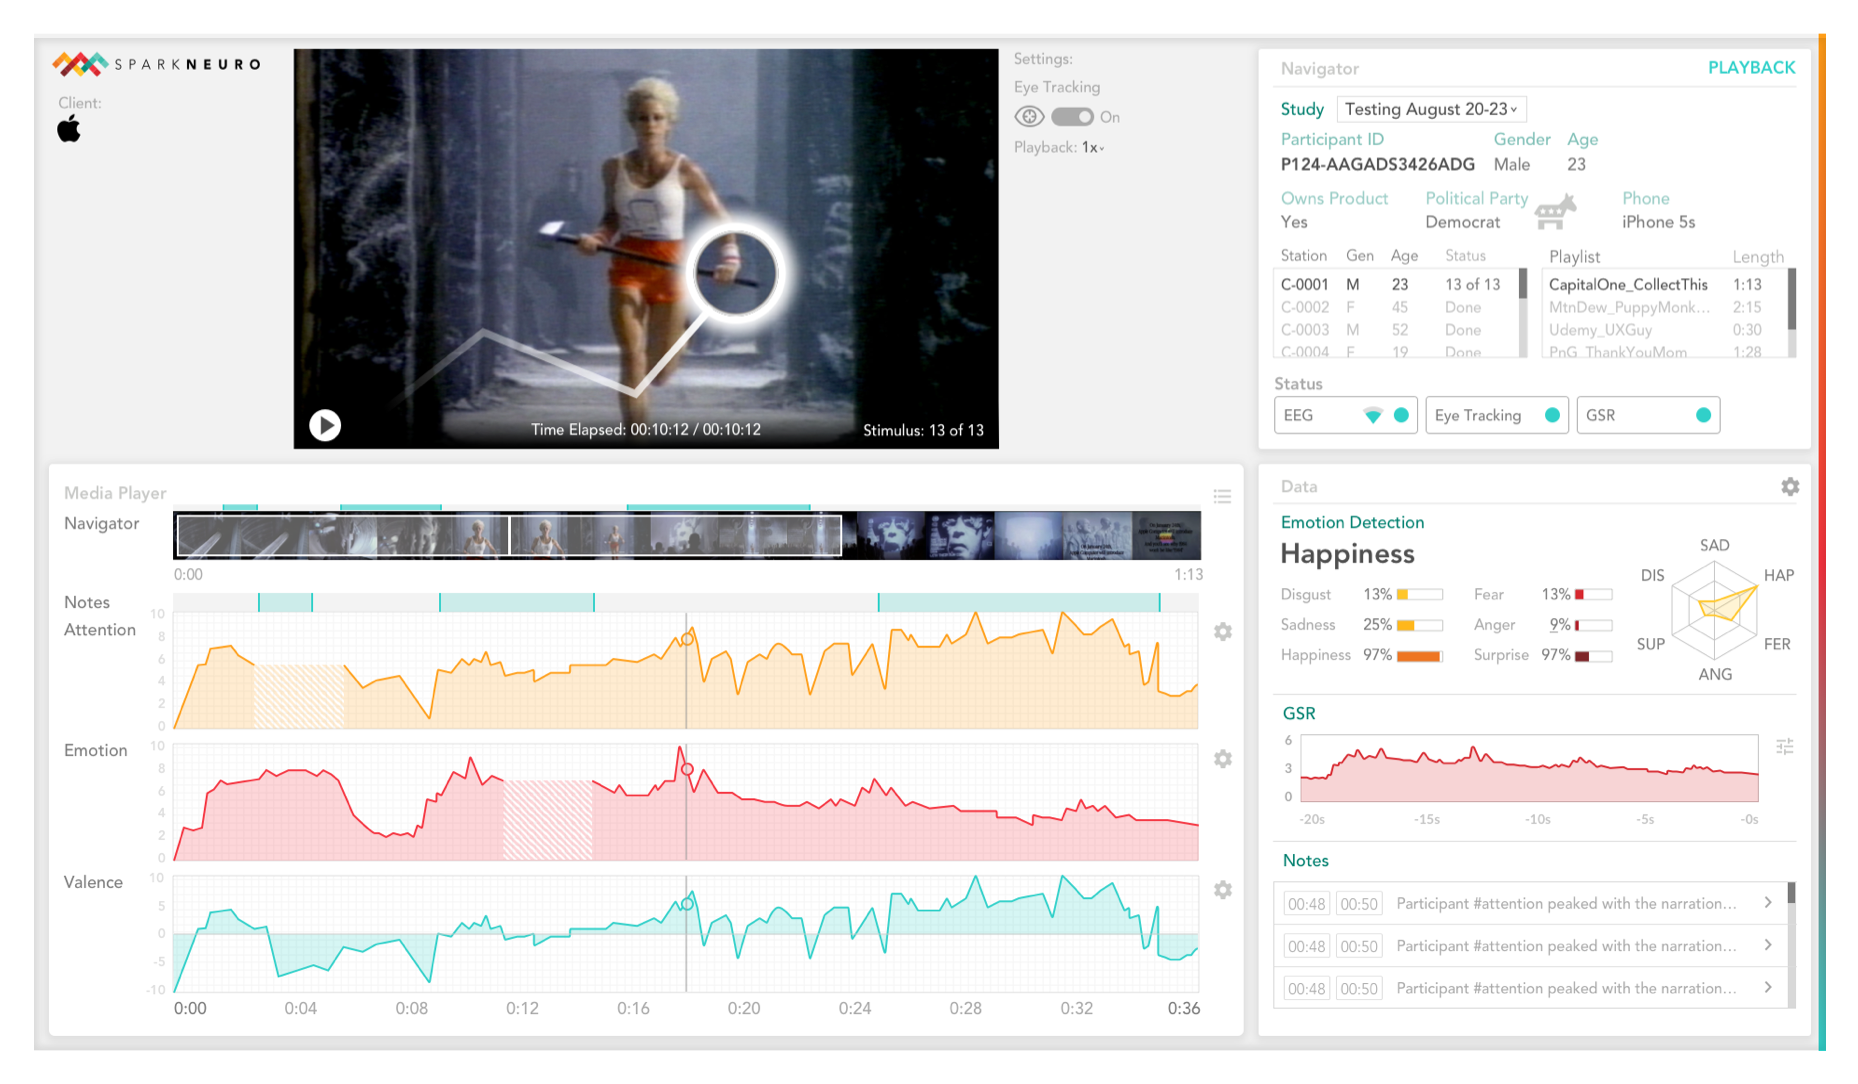Click the emotion radar chart
This screenshot has width=1858, height=1084.
[1714, 609]
